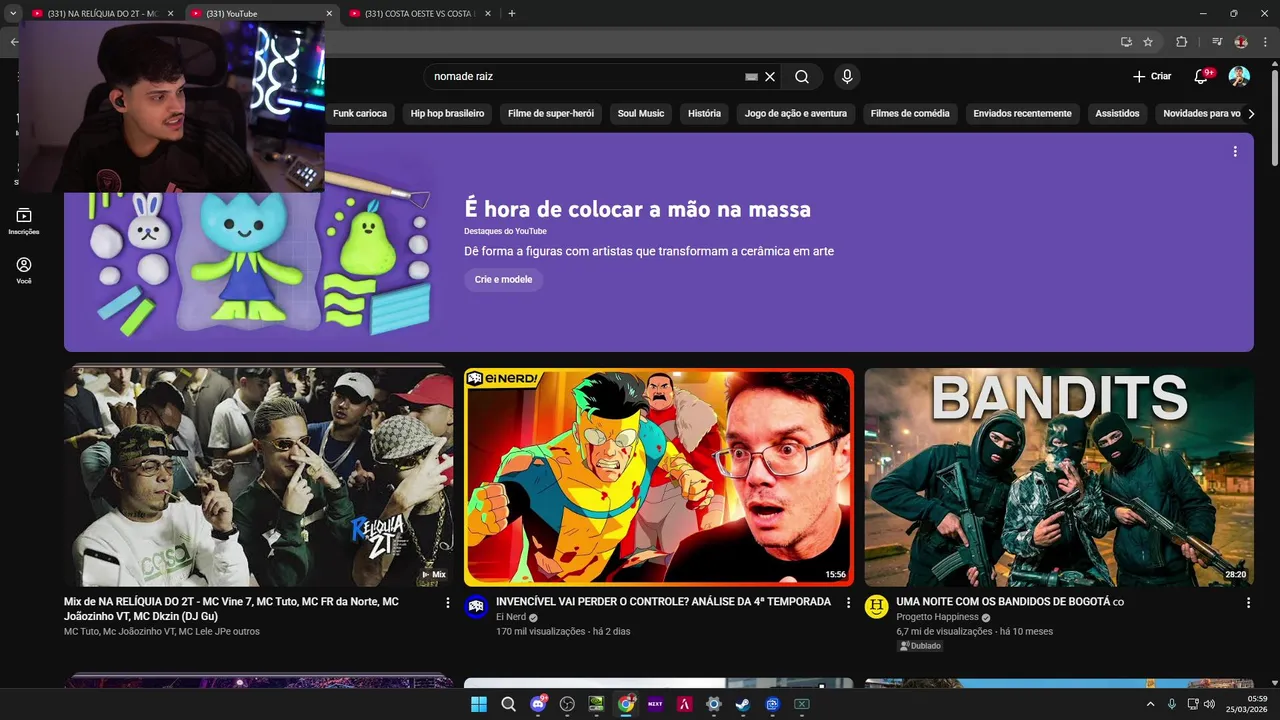Switch to COSTA OESTE VS COSTA browser tab
Screen dimensions: 1280x720
[x=420, y=13]
